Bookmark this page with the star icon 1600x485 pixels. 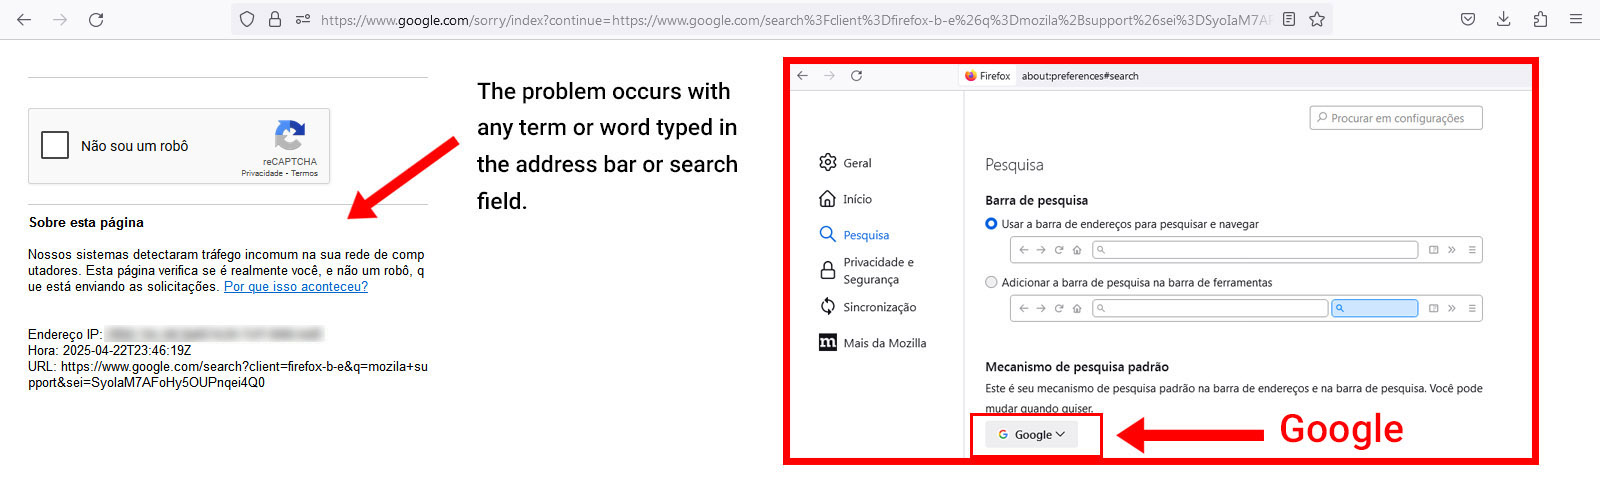point(1317,19)
